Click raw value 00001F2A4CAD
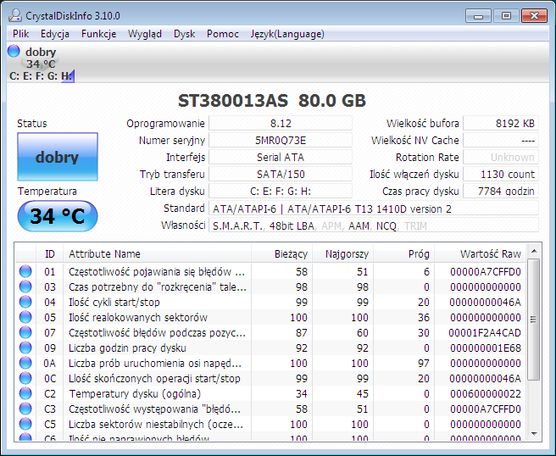 485,333
